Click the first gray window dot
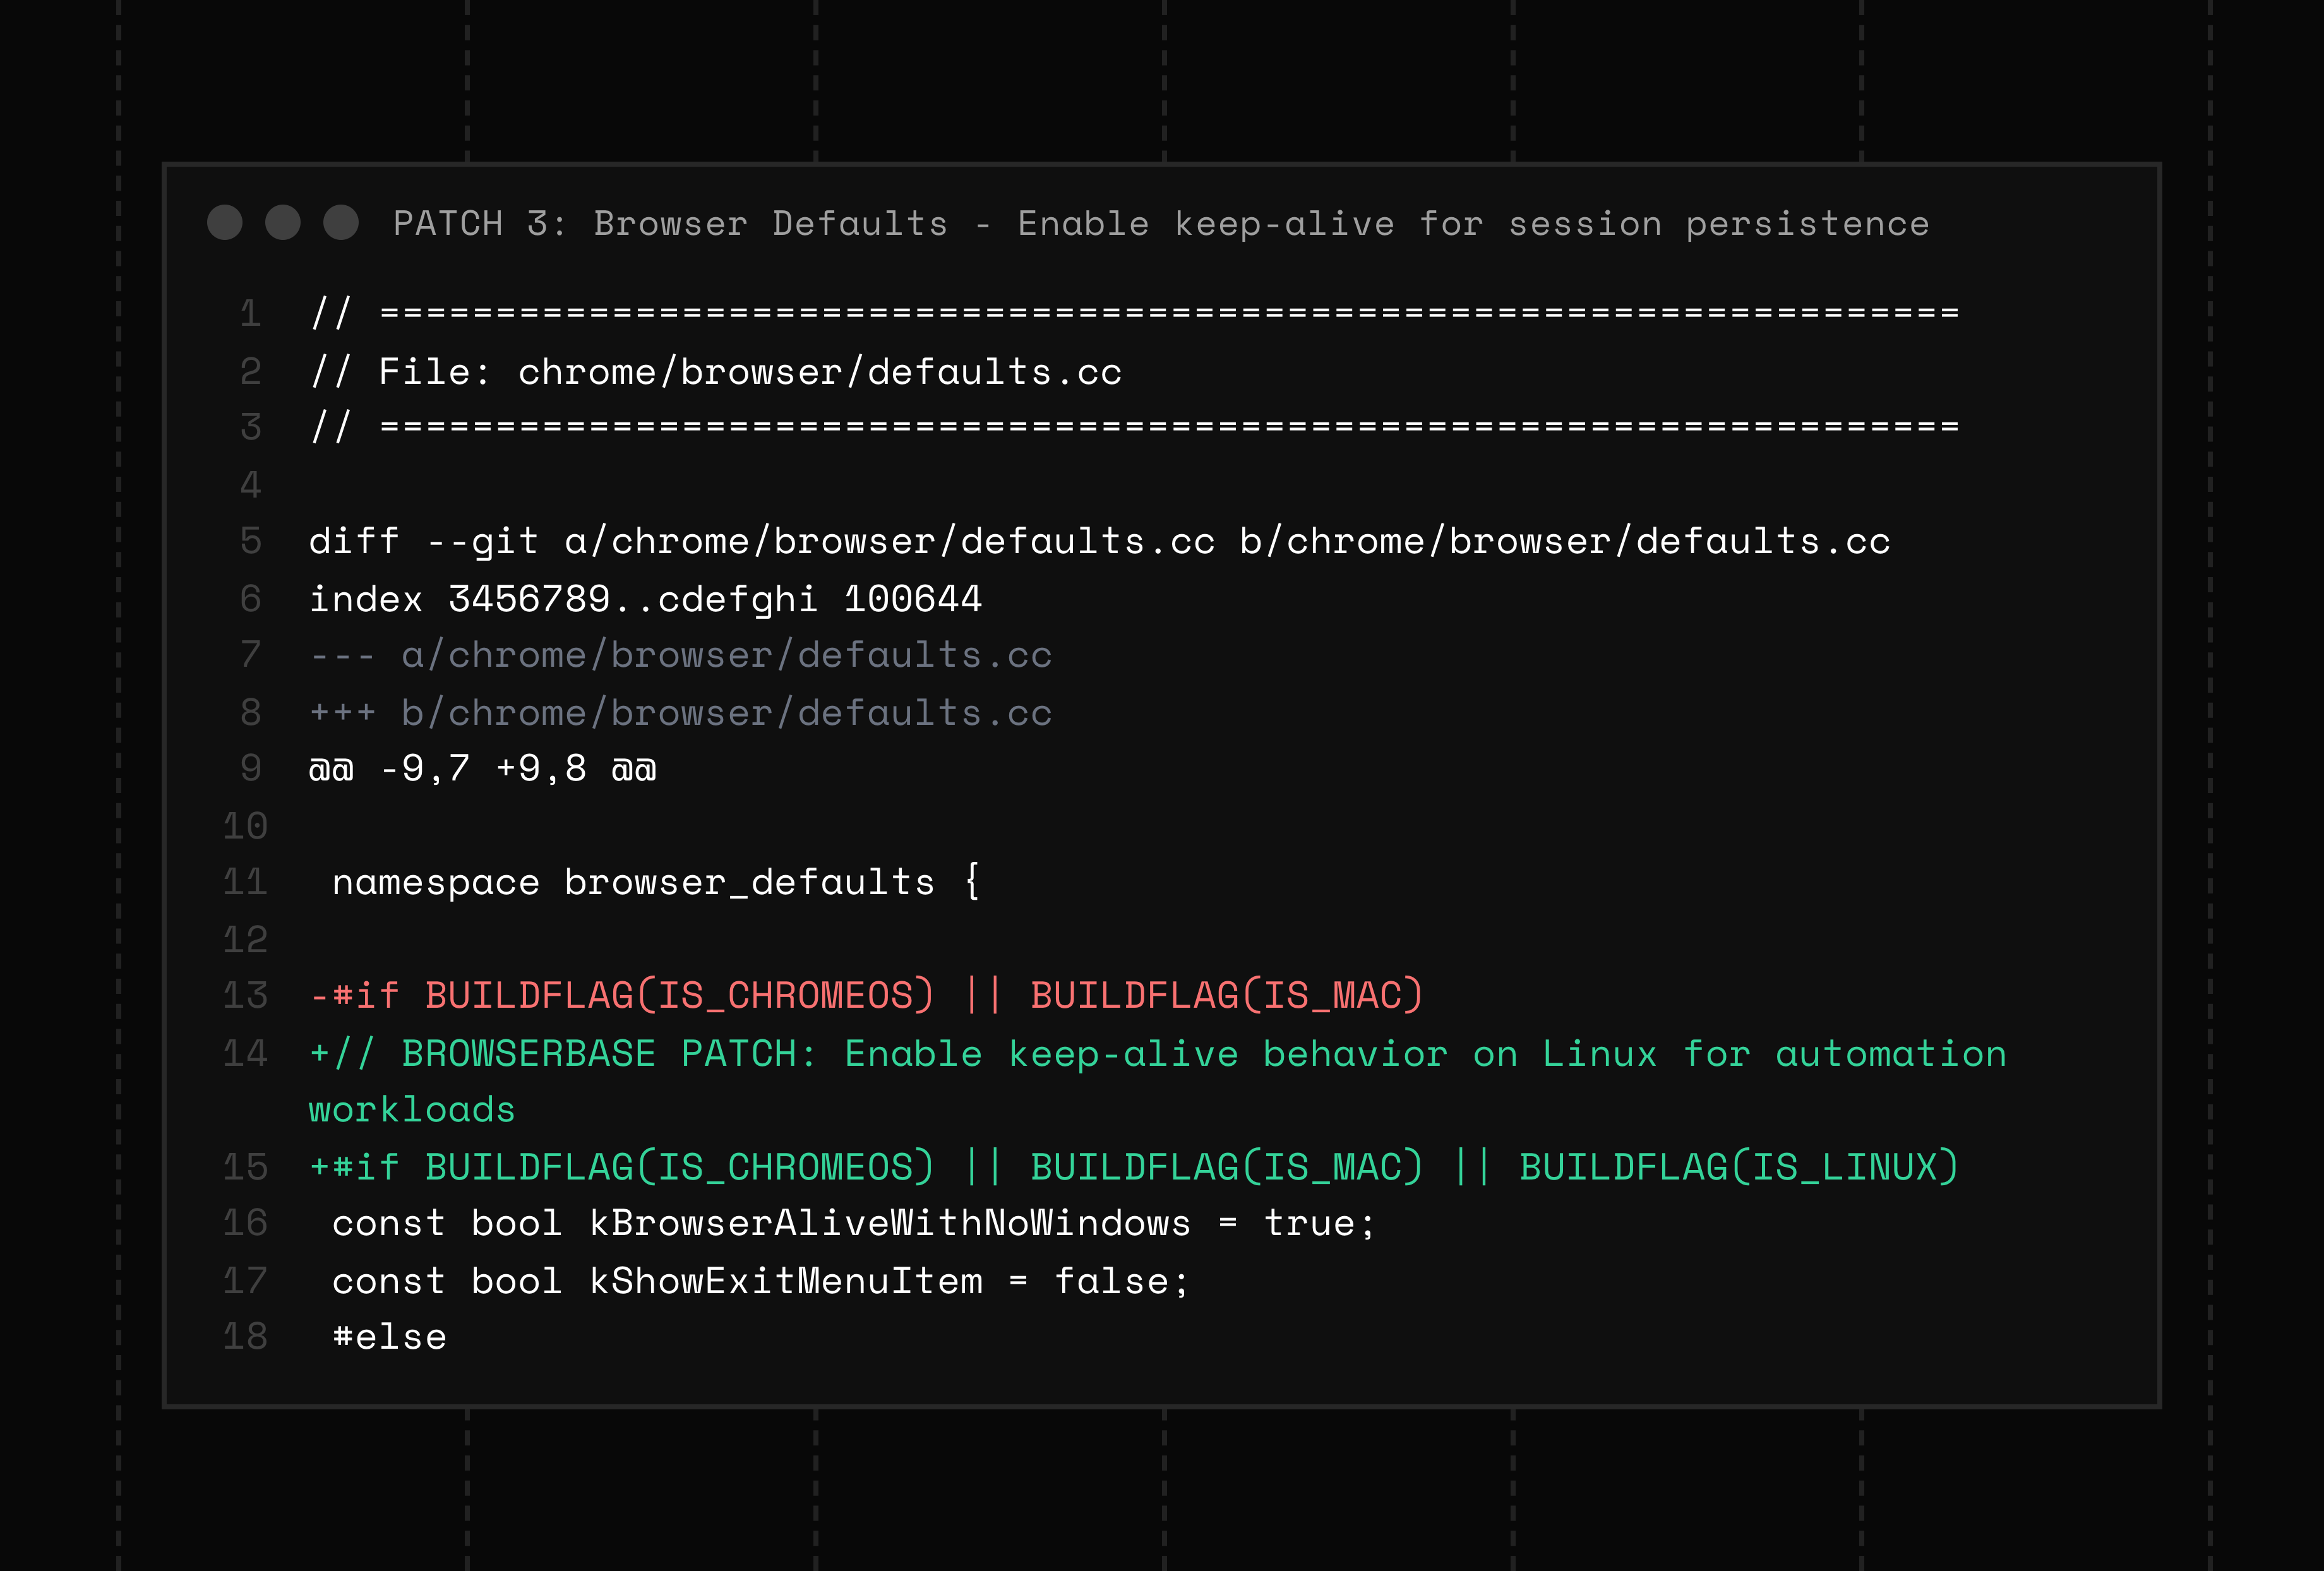Viewport: 2324px width, 1571px height. (x=224, y=222)
